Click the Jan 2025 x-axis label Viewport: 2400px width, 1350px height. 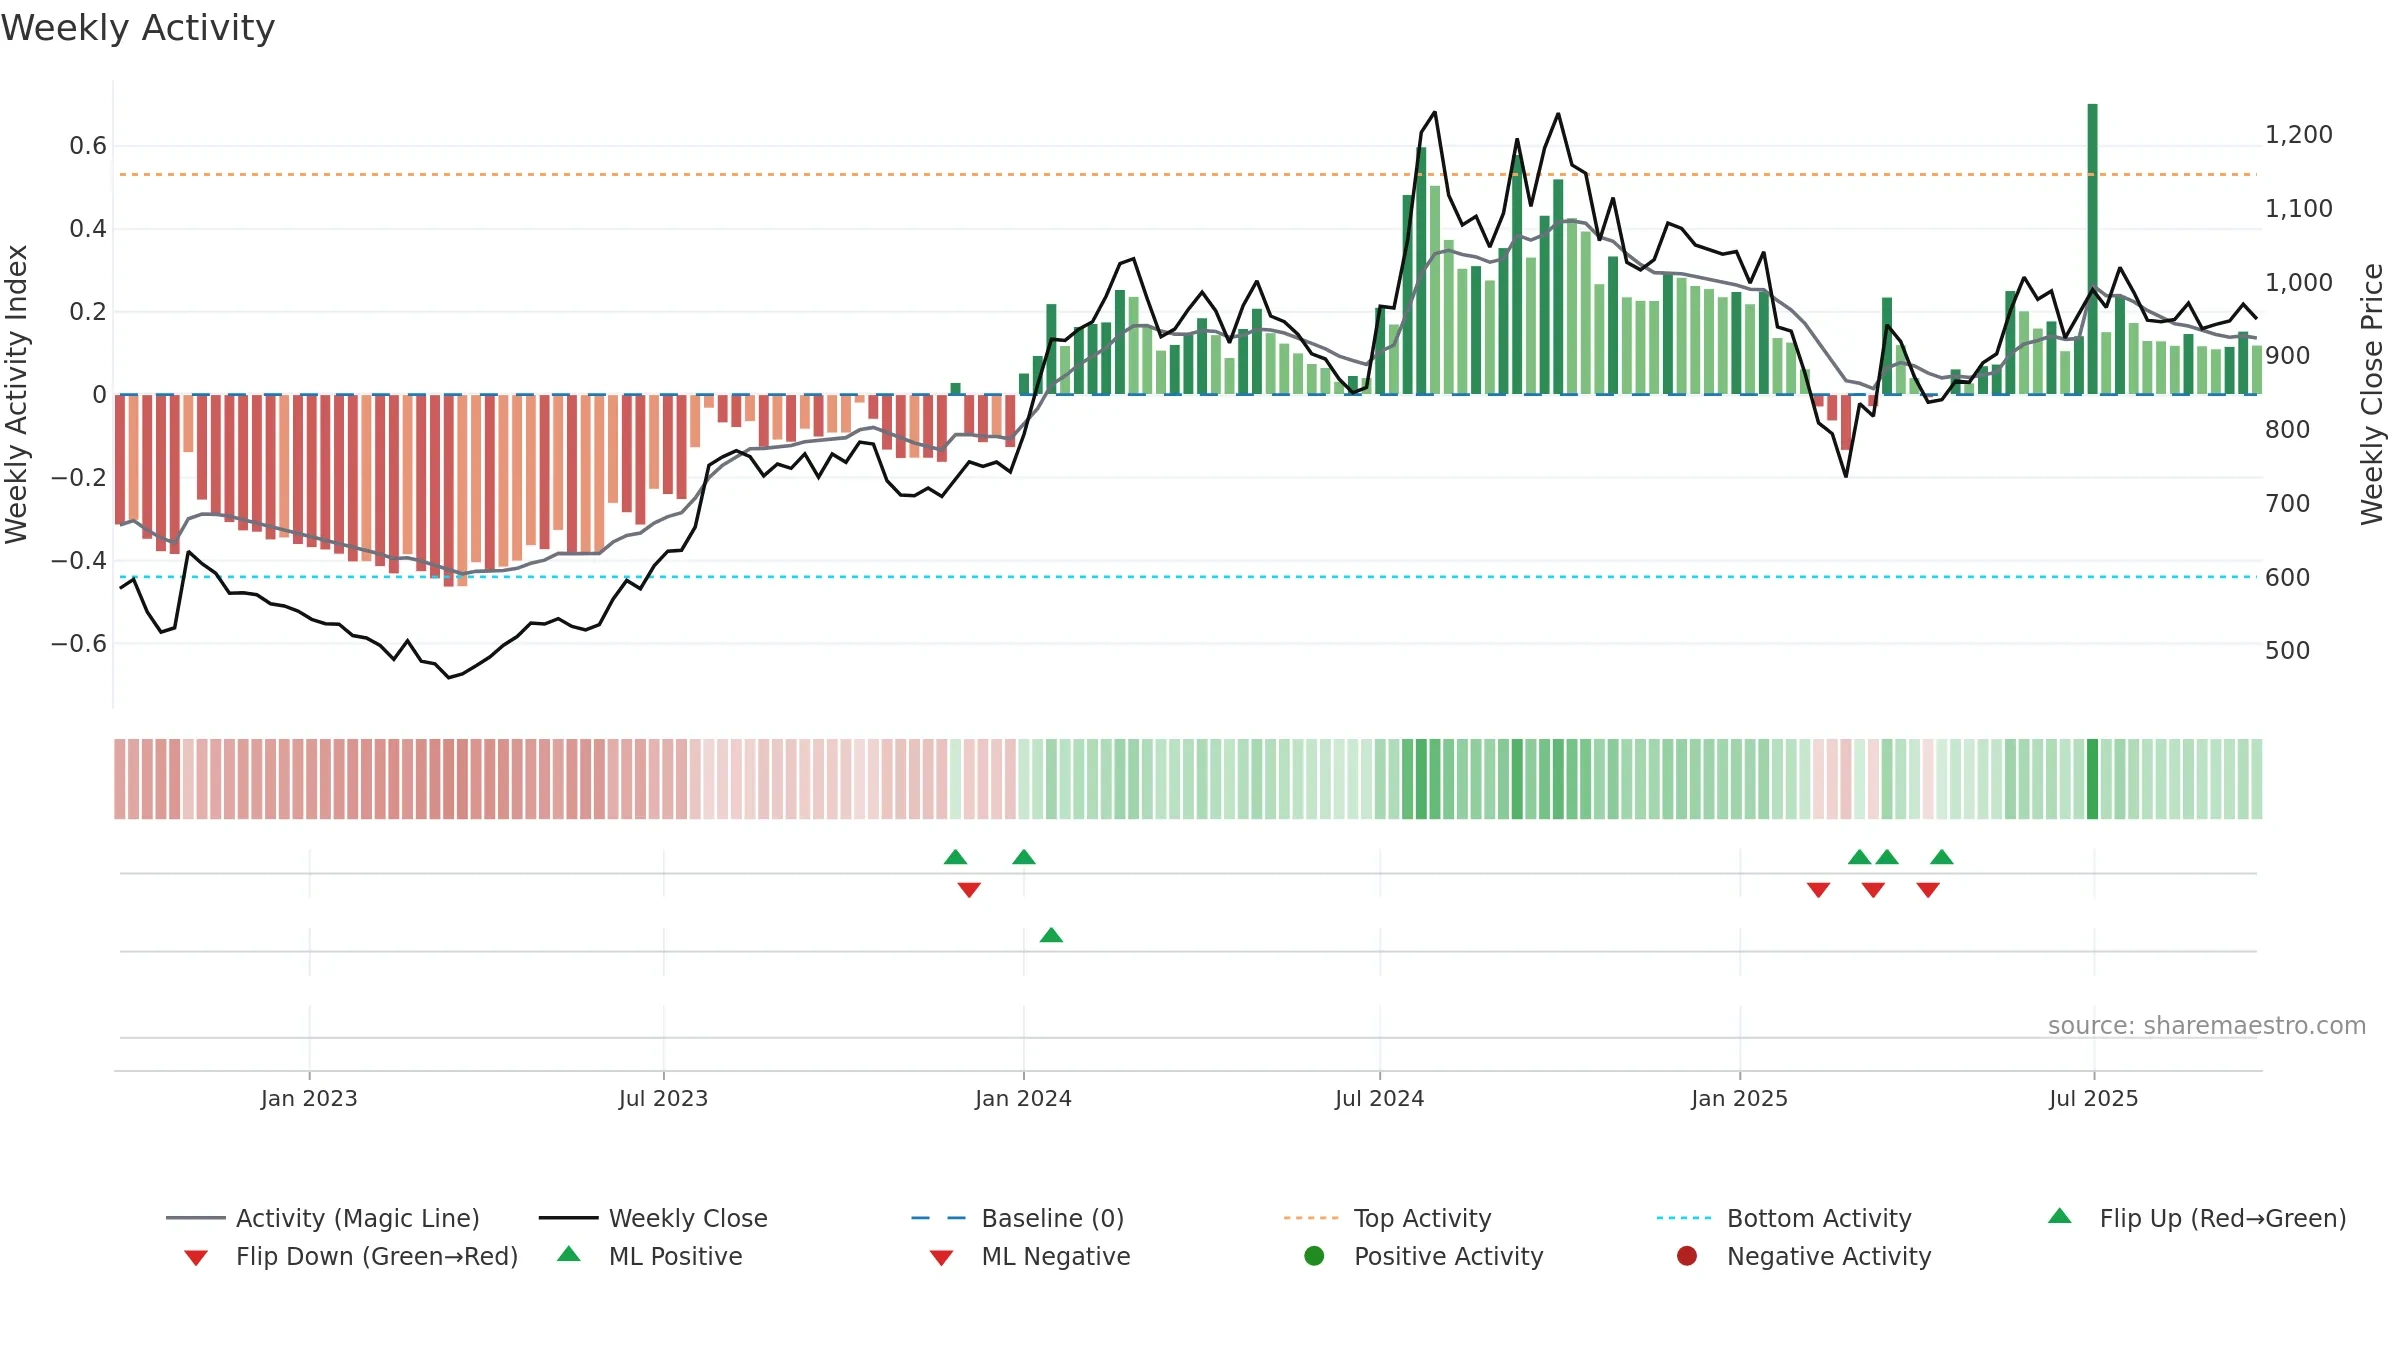(x=1739, y=1098)
